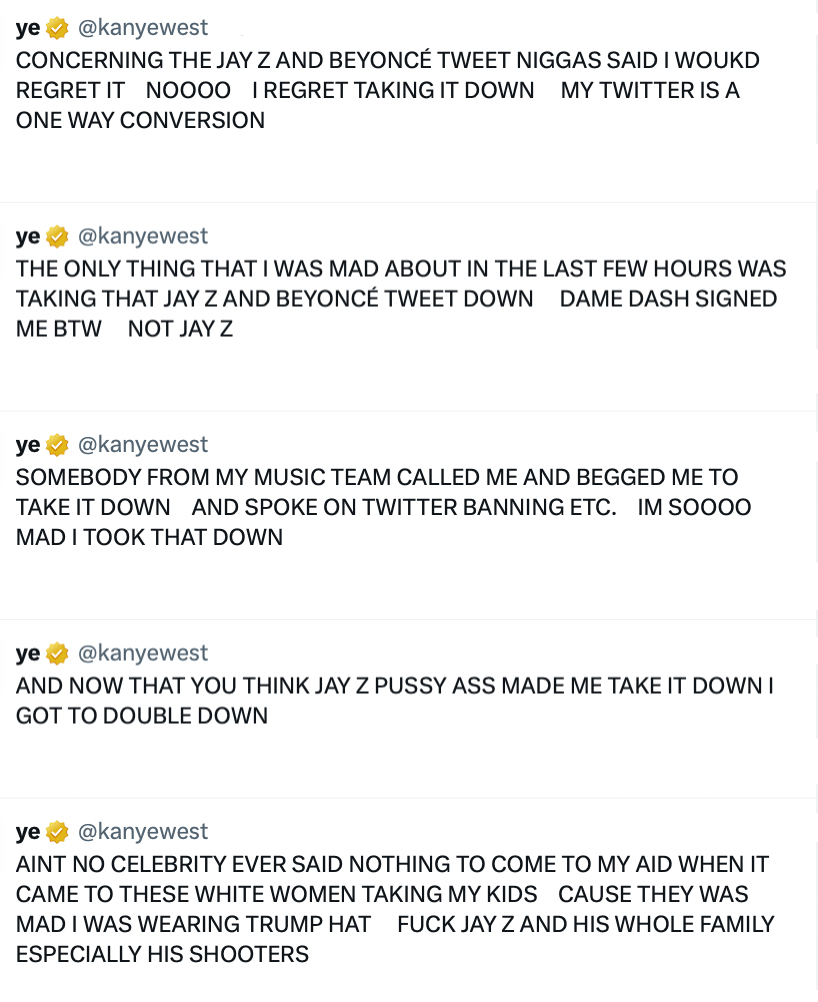This screenshot has width=818, height=1002.
Task: Open tweet text 'SOMEBODY FROM MY MUSIC TEAM CALLED ME'
Action: 294,477
